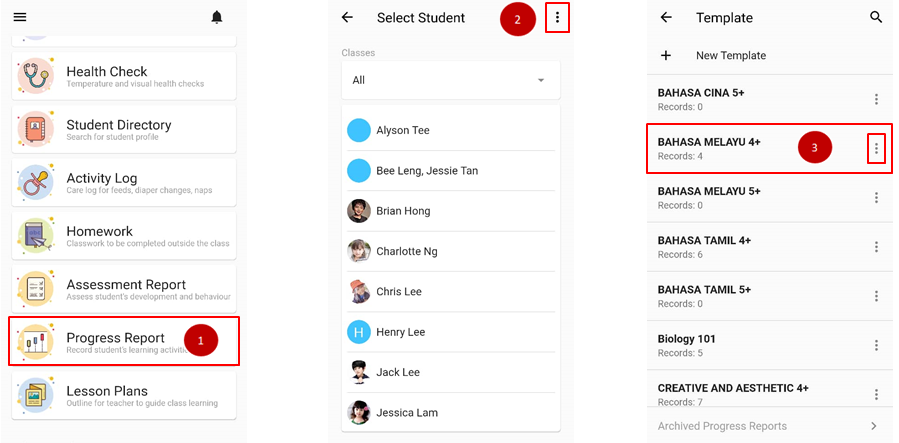Open the Health Check menu item
This screenshot has height=443, width=899.
(124, 76)
